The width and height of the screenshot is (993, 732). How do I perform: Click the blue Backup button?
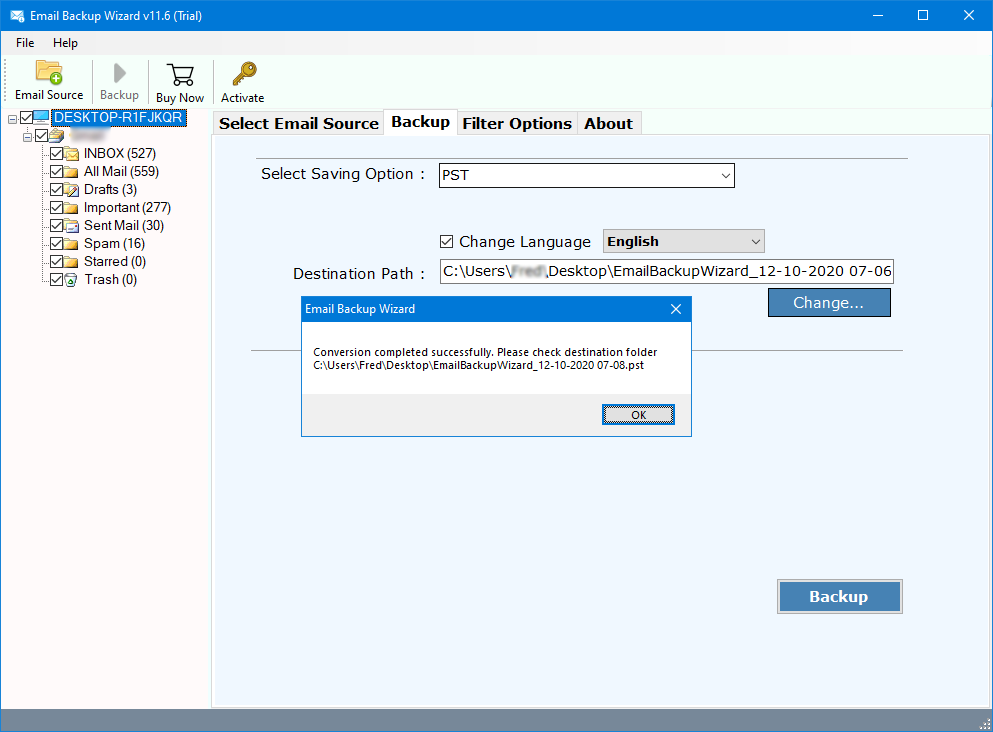839,596
